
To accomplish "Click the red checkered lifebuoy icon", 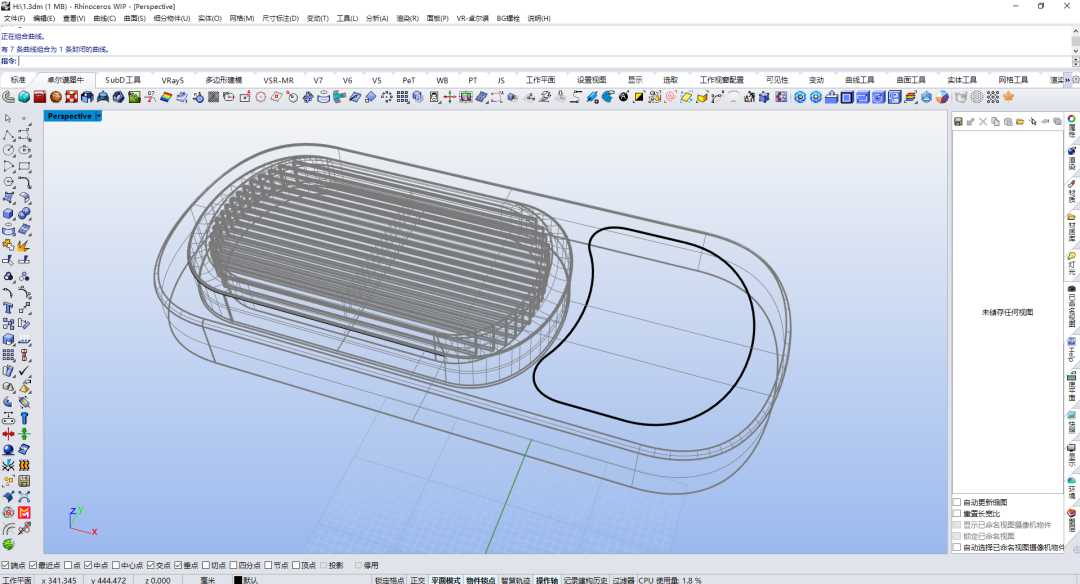I will coord(72,97).
